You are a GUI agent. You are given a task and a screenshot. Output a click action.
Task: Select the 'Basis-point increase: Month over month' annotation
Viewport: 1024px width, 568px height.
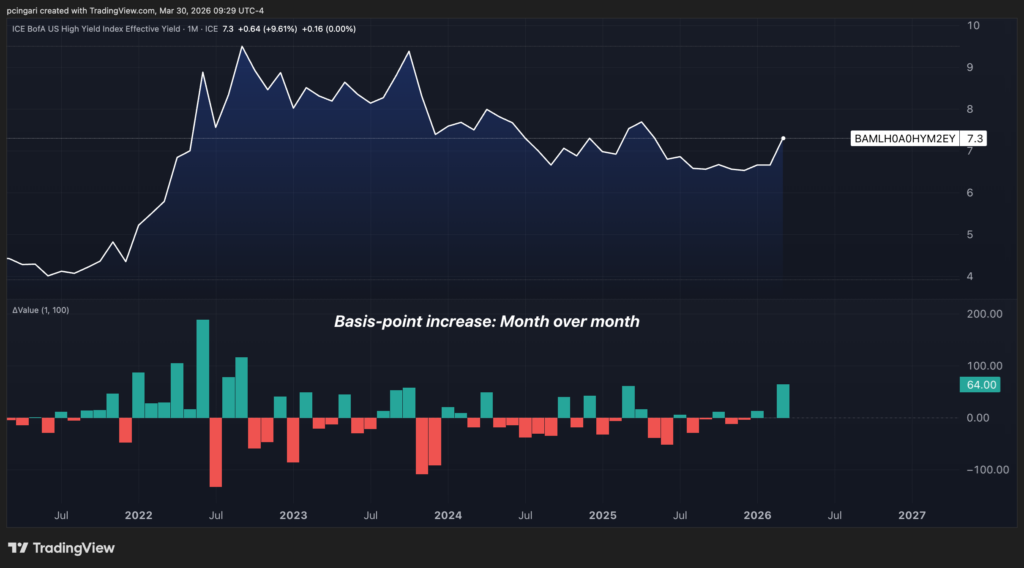484,322
